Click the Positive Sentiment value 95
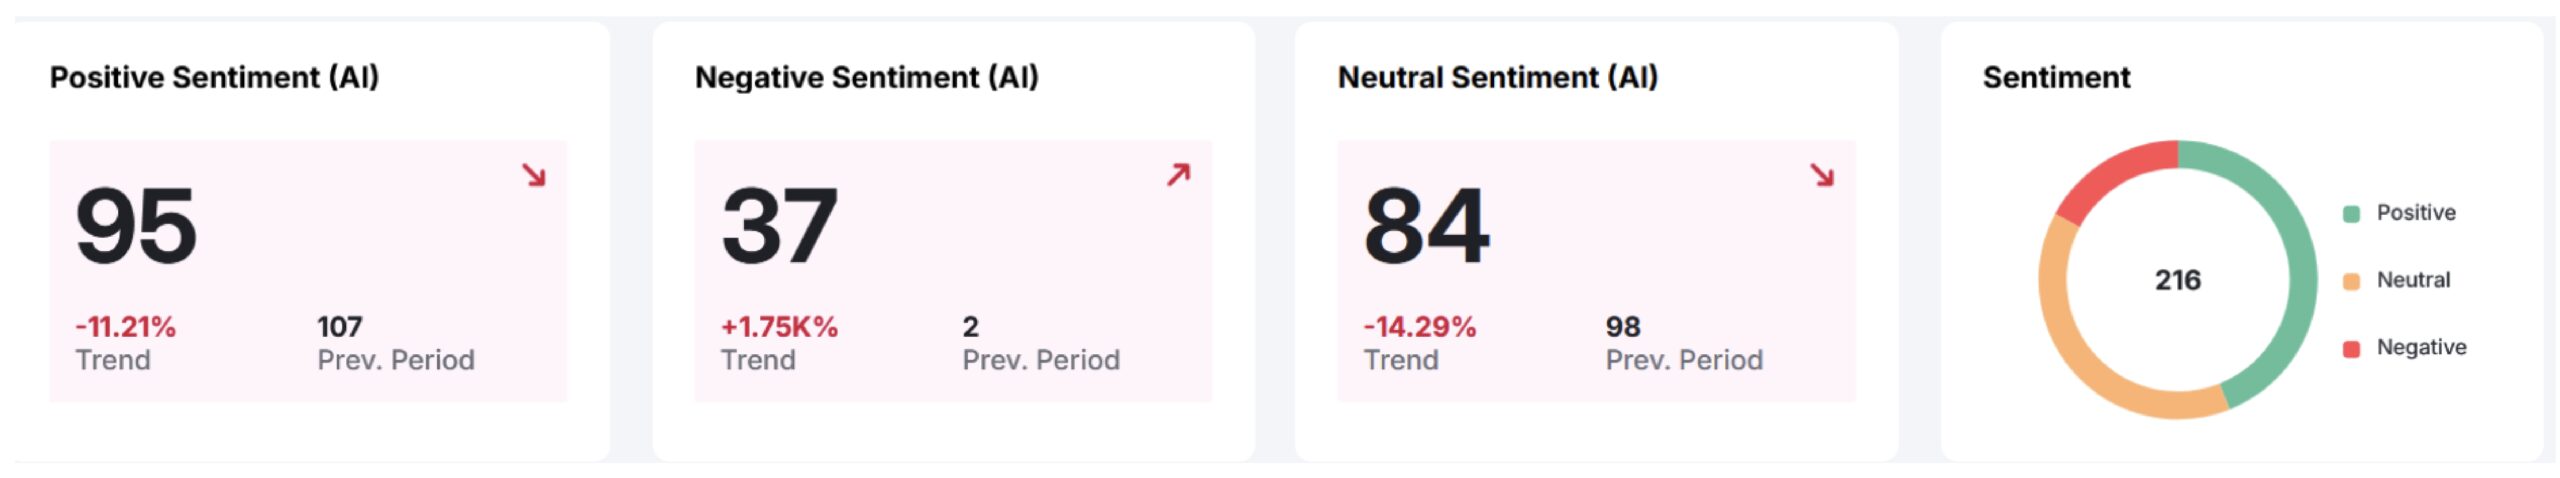 tap(136, 227)
